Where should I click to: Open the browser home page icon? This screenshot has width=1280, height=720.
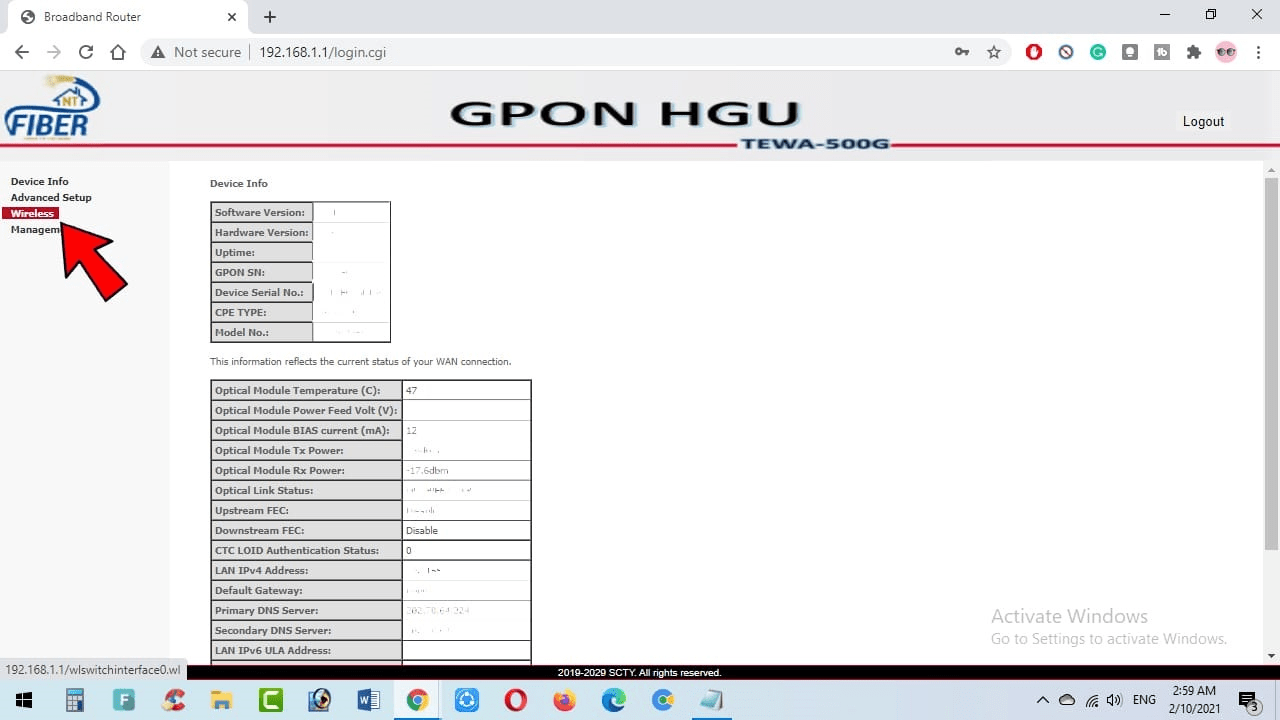[118, 52]
